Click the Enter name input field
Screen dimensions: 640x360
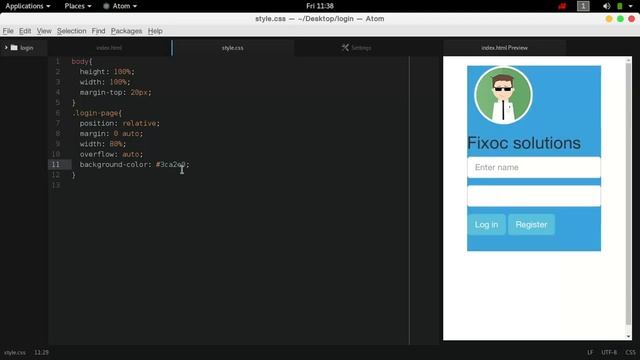534,167
